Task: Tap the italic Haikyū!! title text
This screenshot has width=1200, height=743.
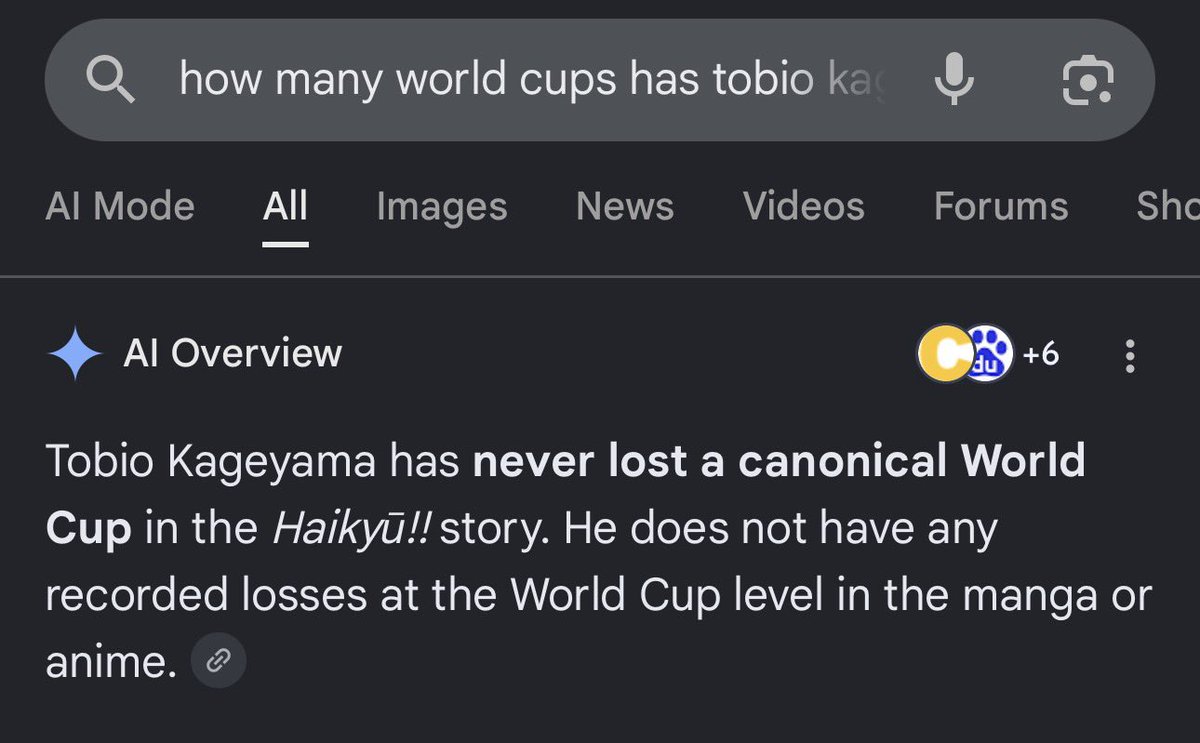Action: [x=351, y=529]
